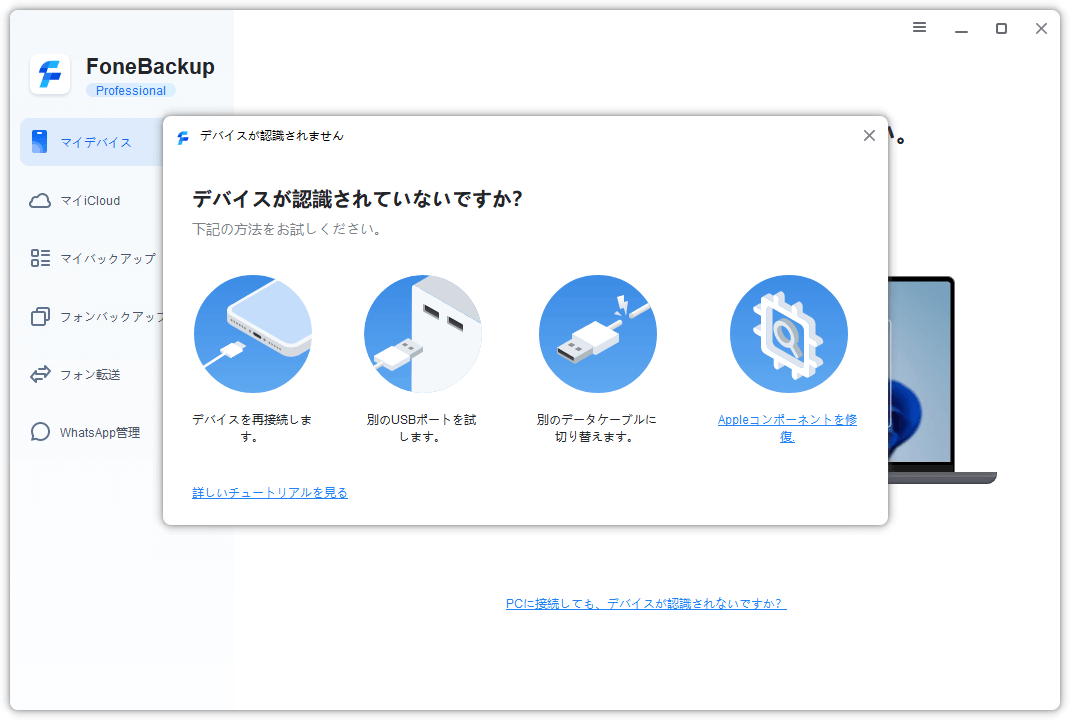Click the FoneBackup logo icon
This screenshot has height=720, width=1070.
50,74
